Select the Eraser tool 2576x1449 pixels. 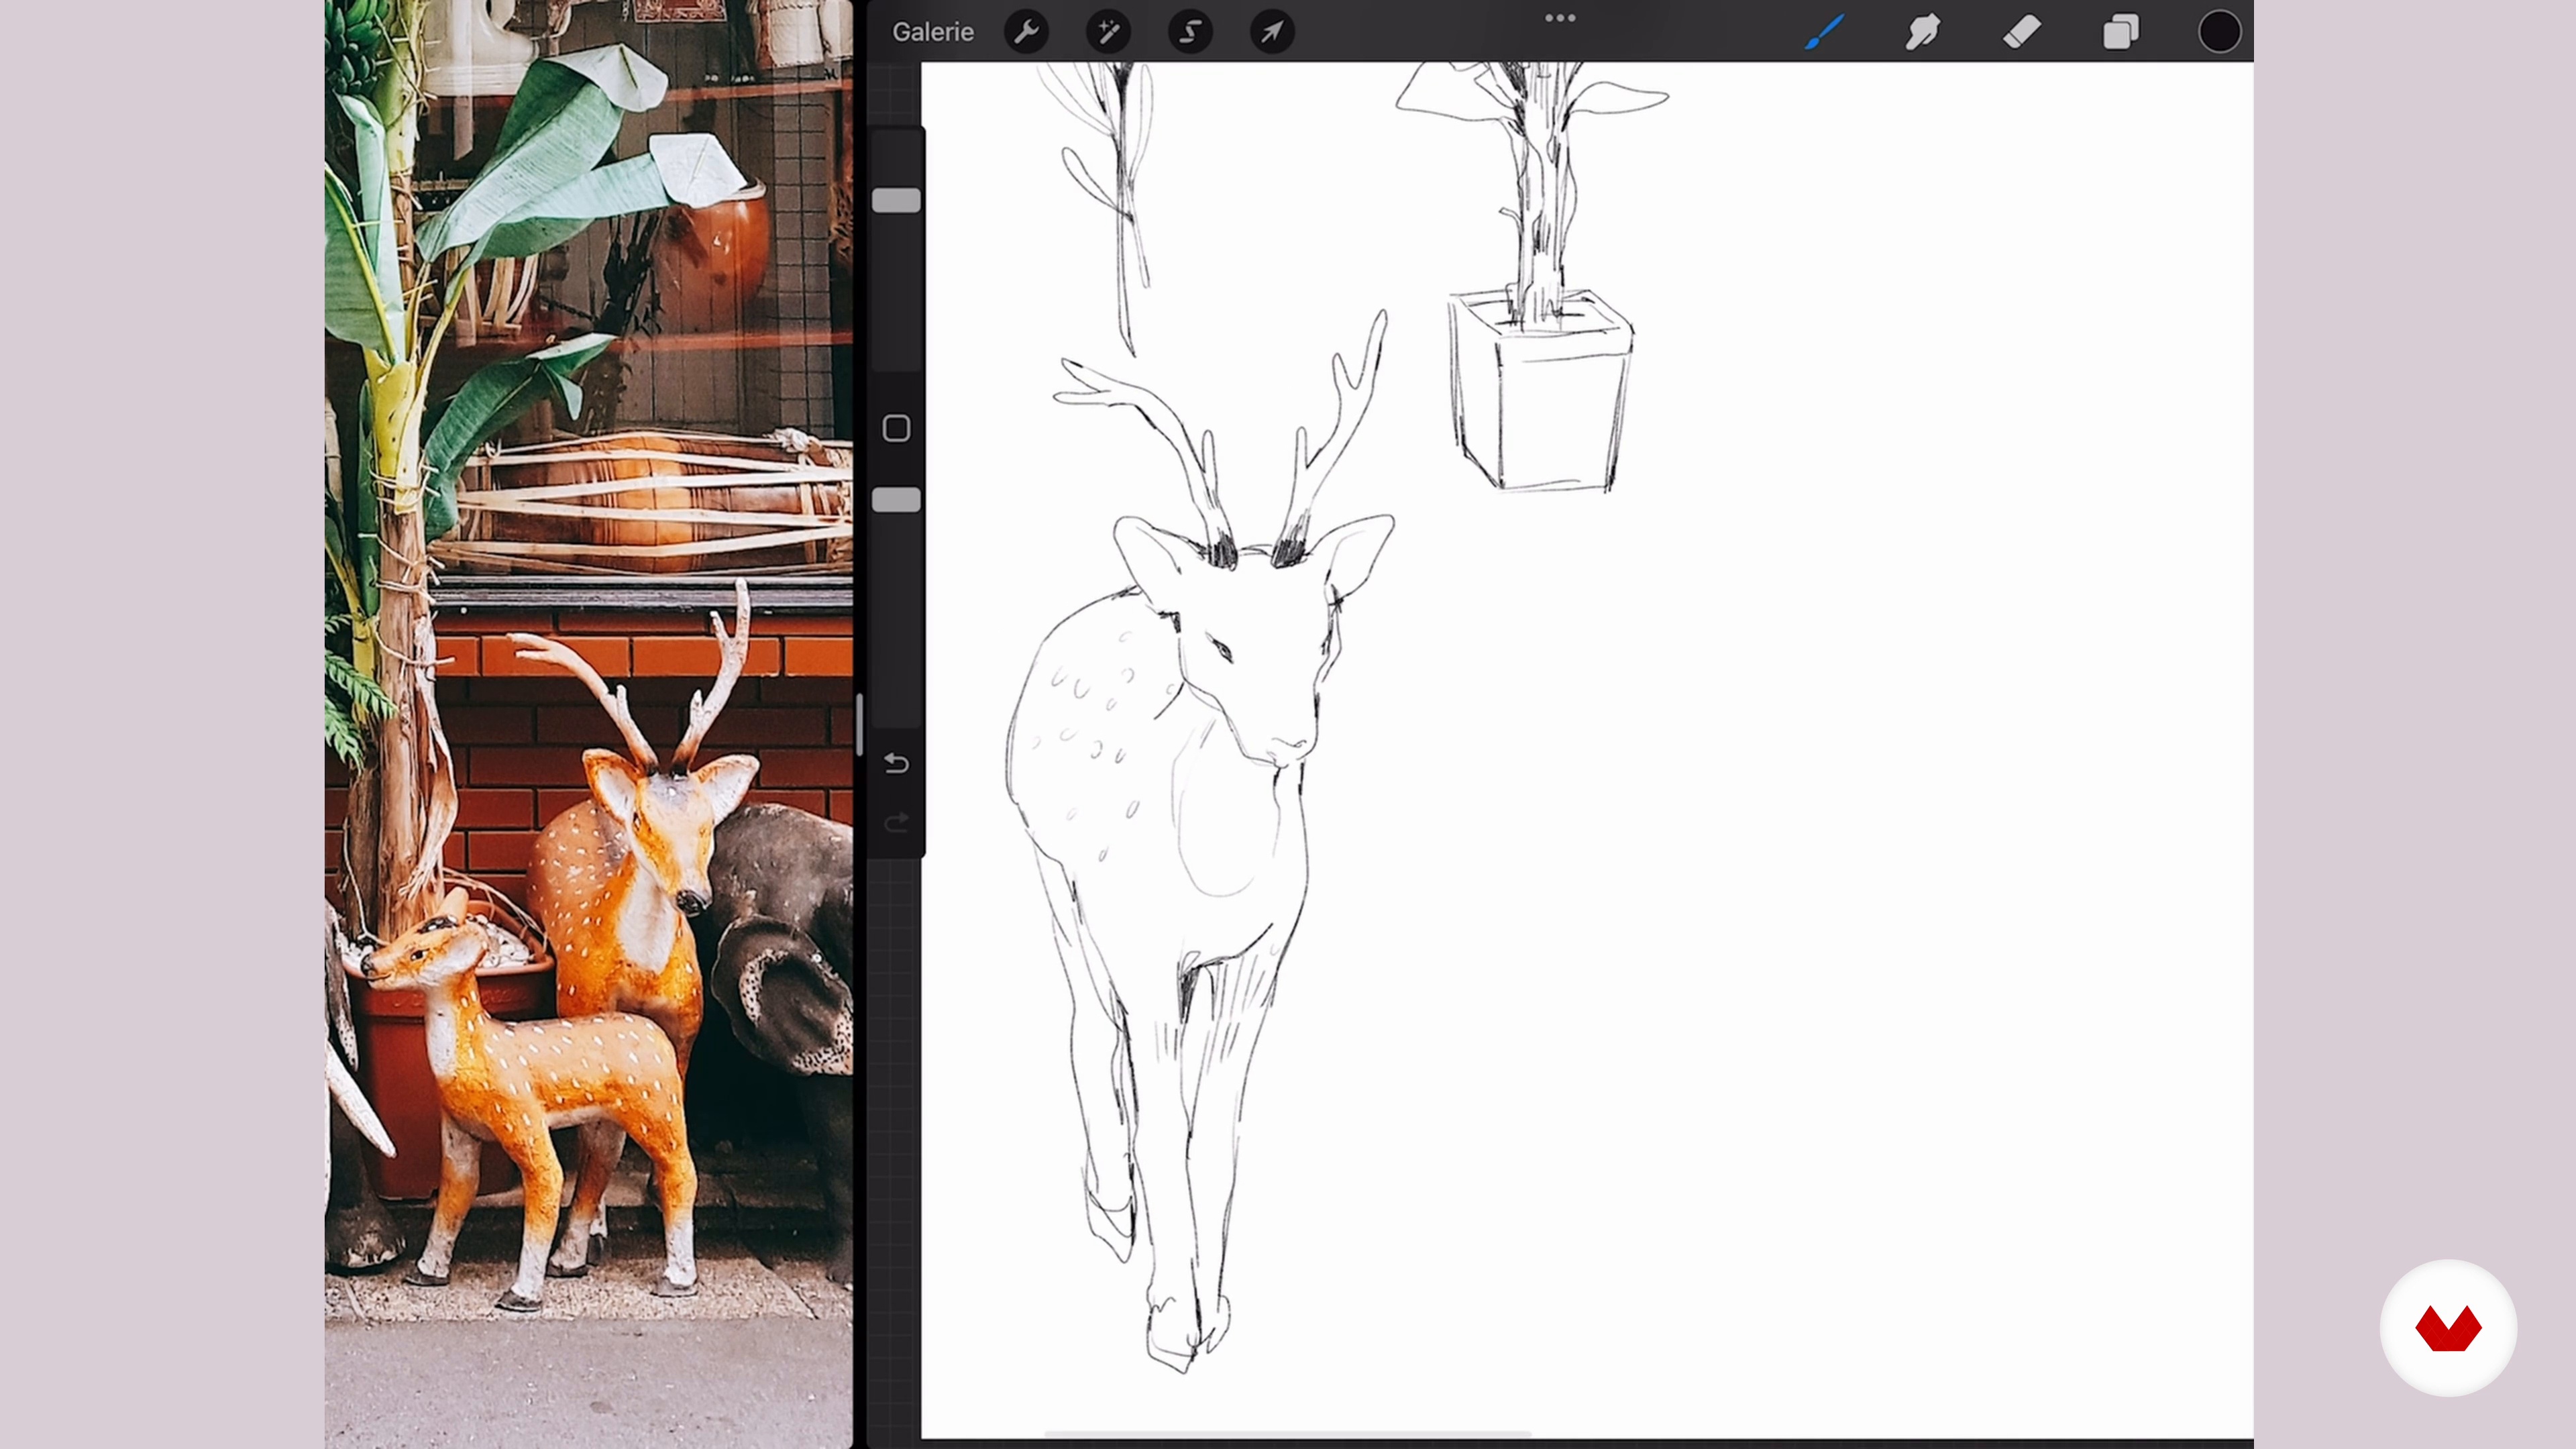(x=2022, y=32)
